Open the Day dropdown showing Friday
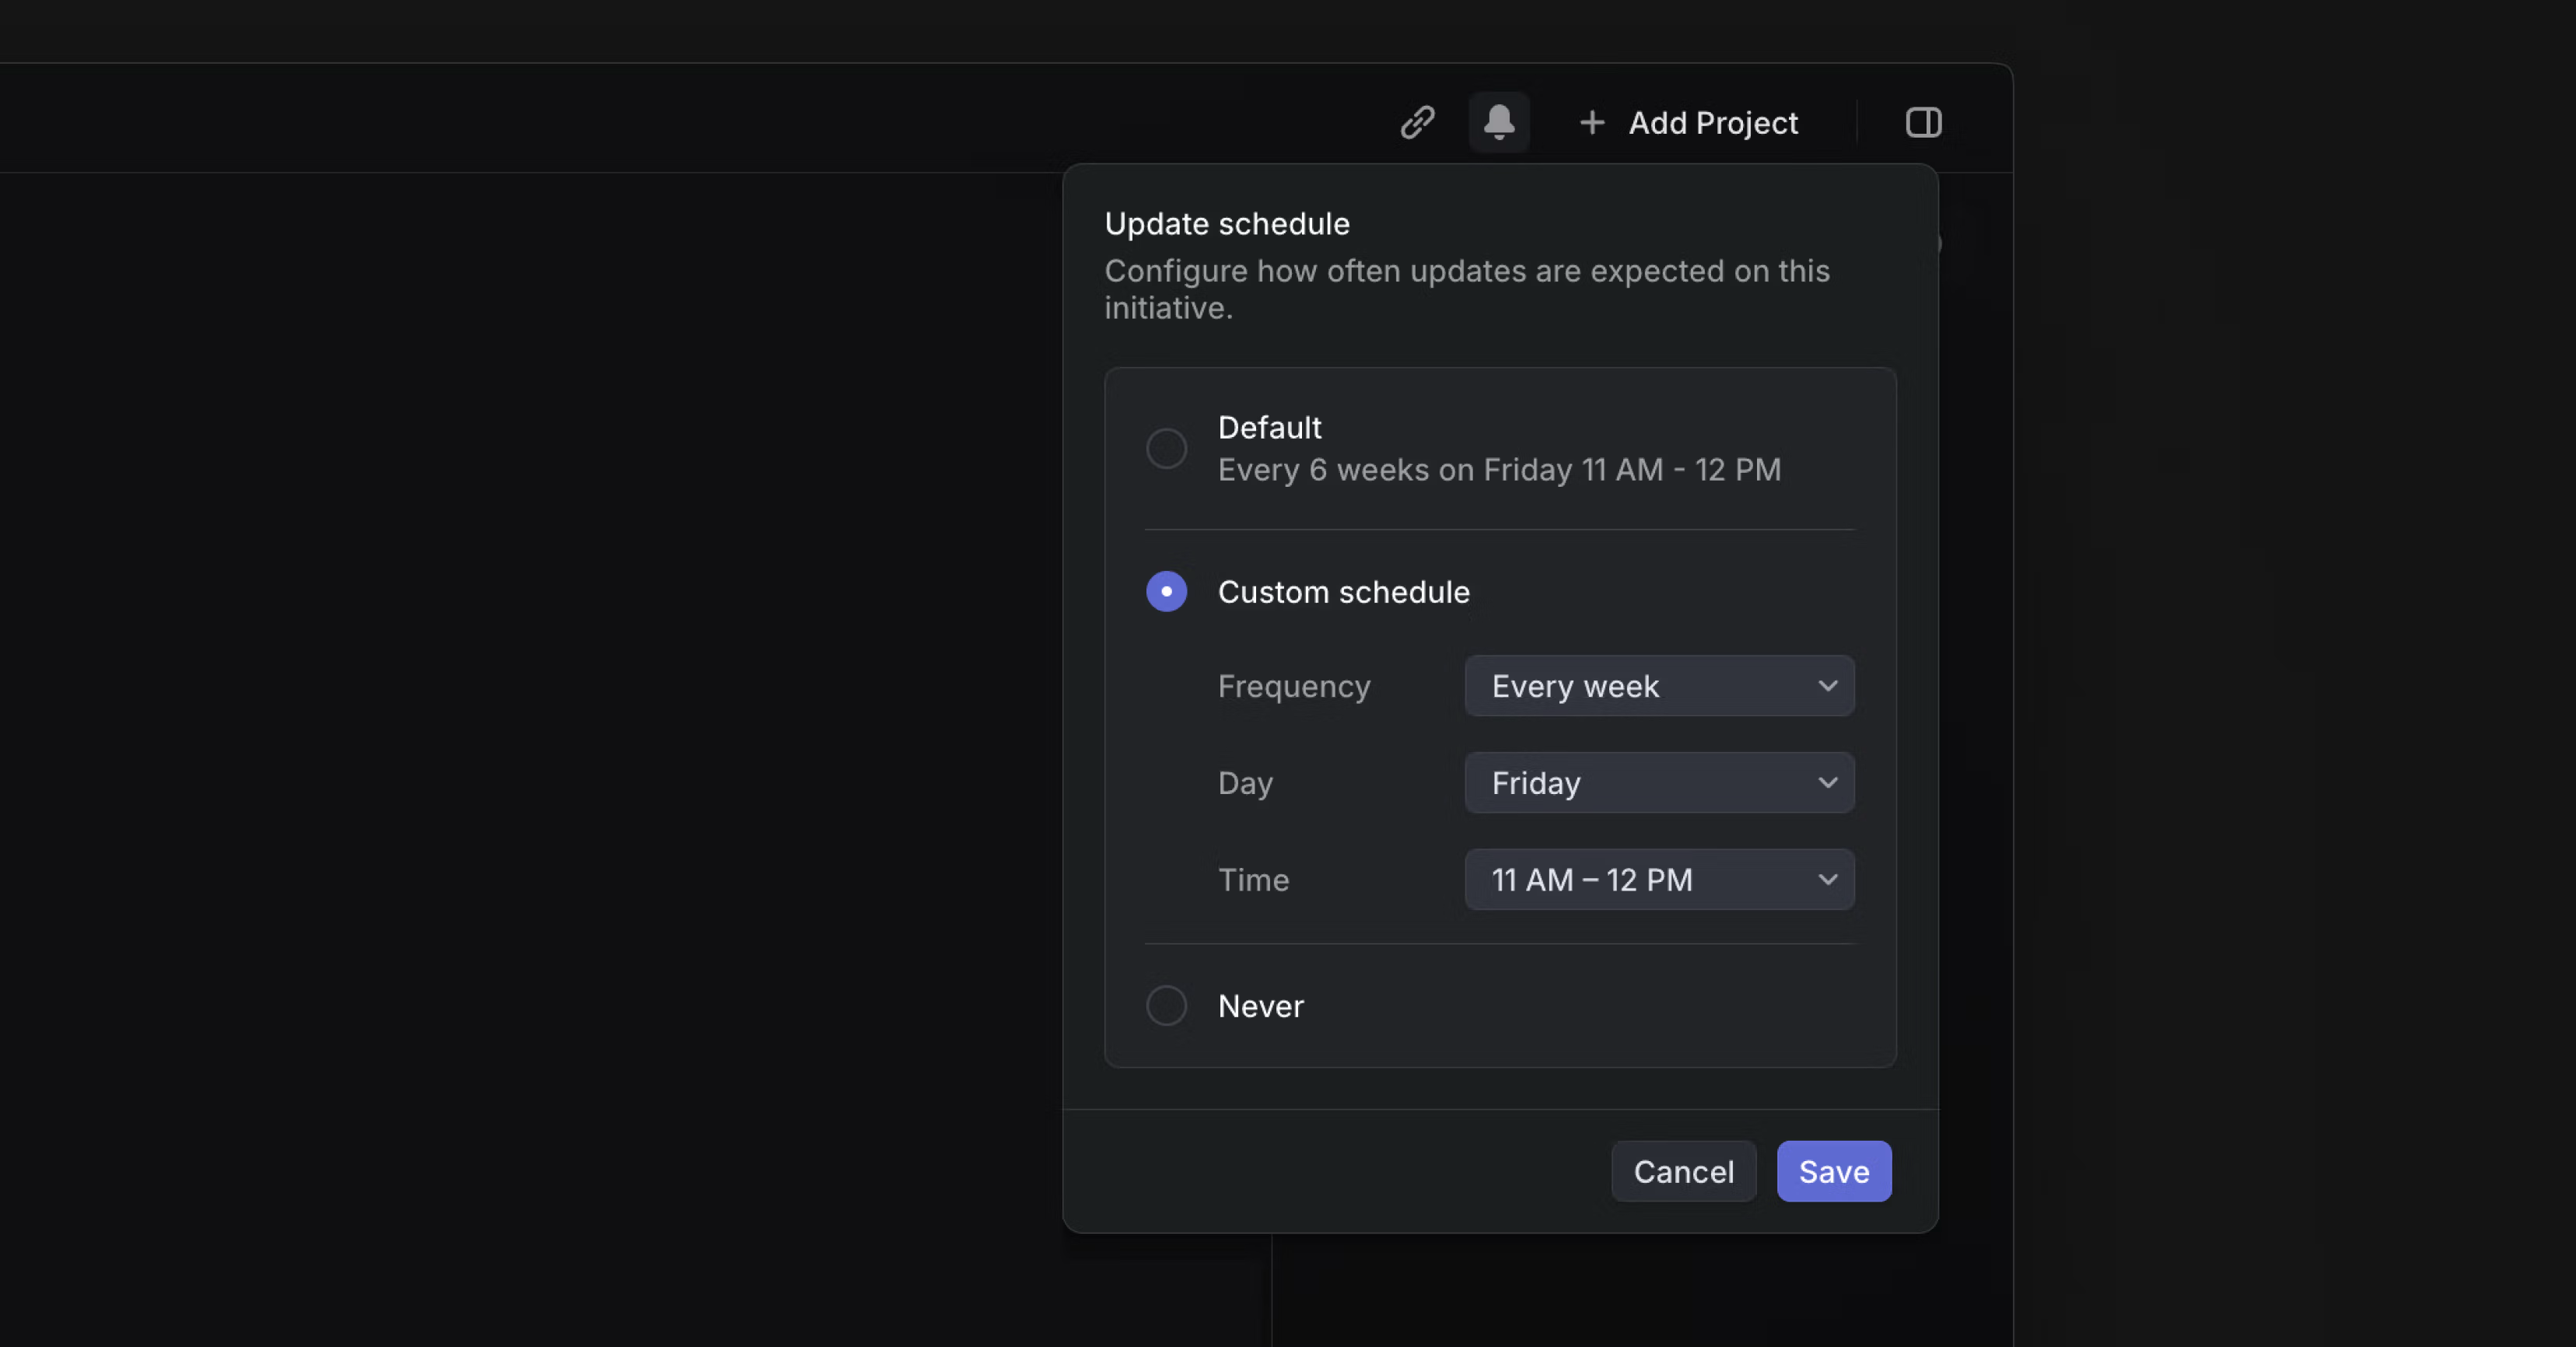The height and width of the screenshot is (1347, 2576). tap(1659, 783)
